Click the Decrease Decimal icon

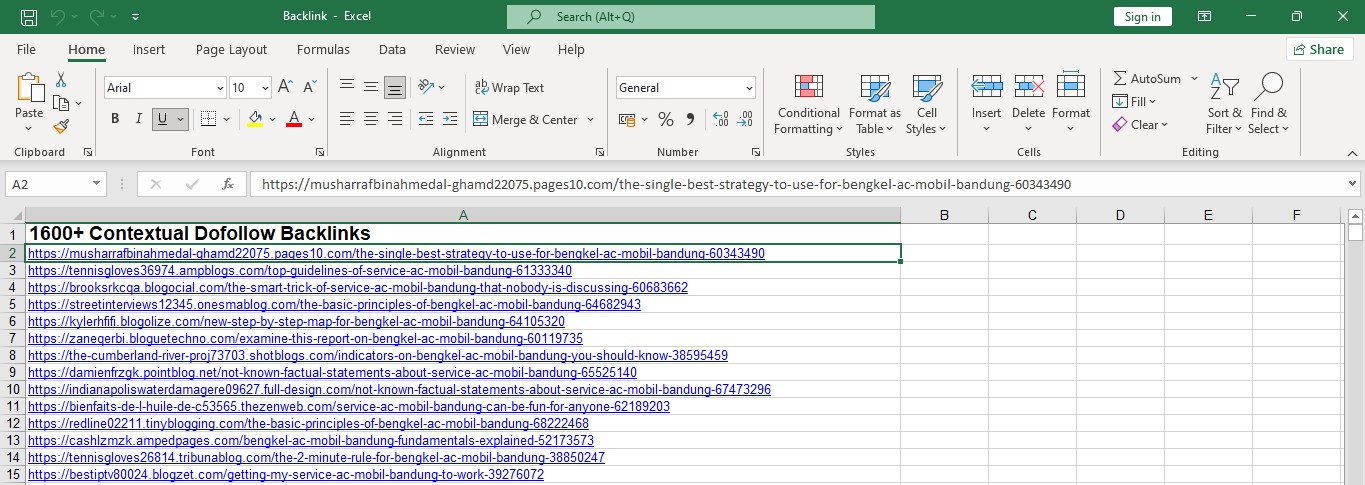click(744, 119)
